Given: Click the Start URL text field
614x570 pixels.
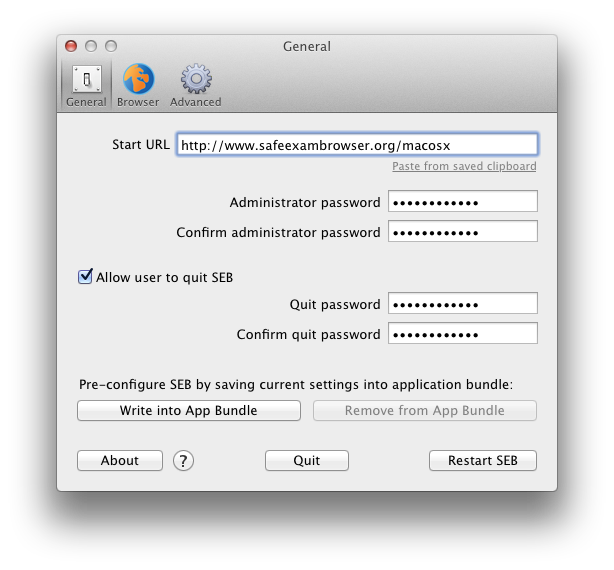Looking at the screenshot, I should coord(357,145).
